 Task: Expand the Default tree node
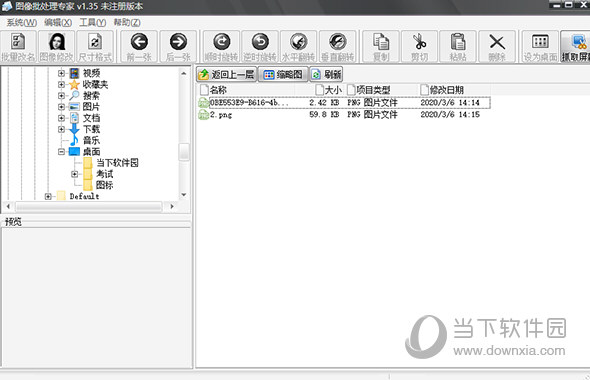pos(48,196)
